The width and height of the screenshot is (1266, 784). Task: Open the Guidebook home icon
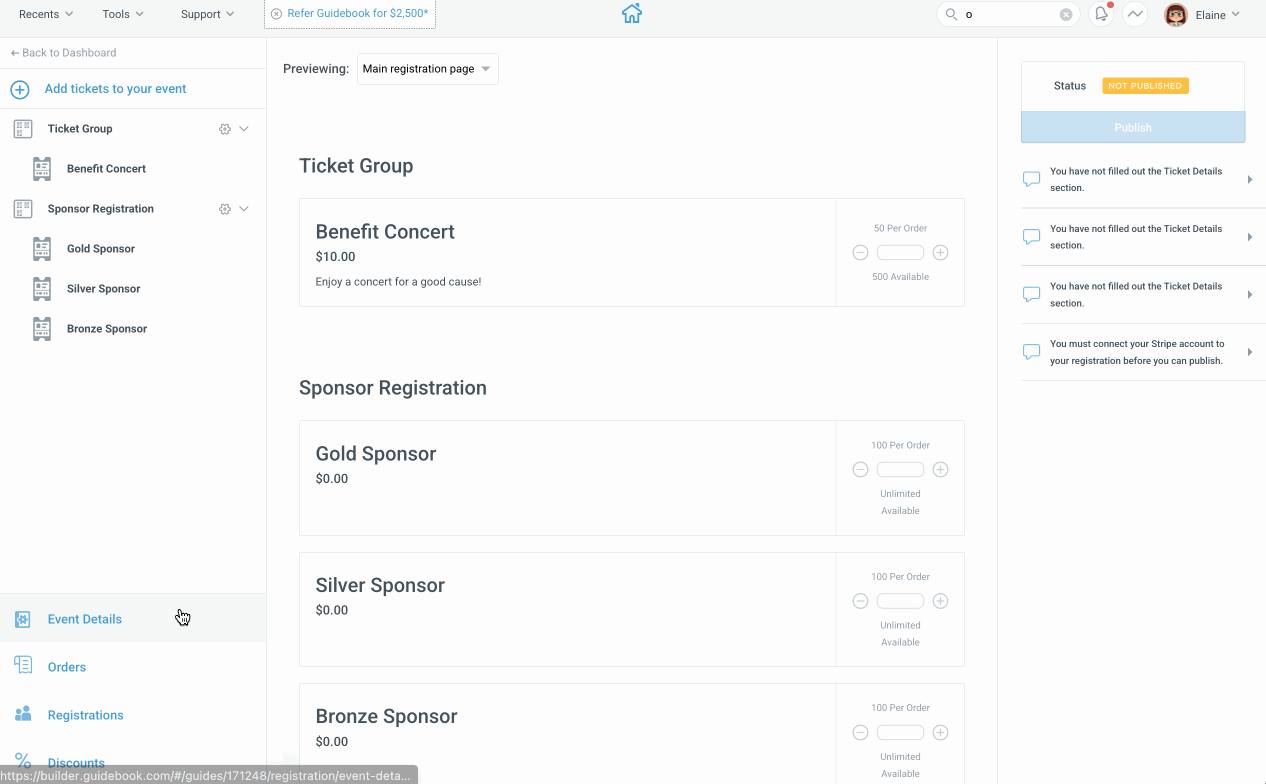pyautogui.click(x=631, y=14)
